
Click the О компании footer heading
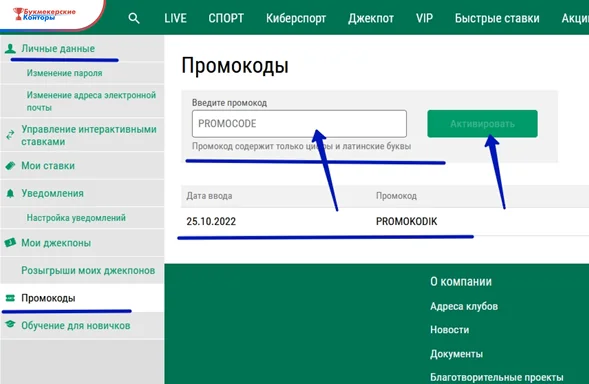point(461,281)
